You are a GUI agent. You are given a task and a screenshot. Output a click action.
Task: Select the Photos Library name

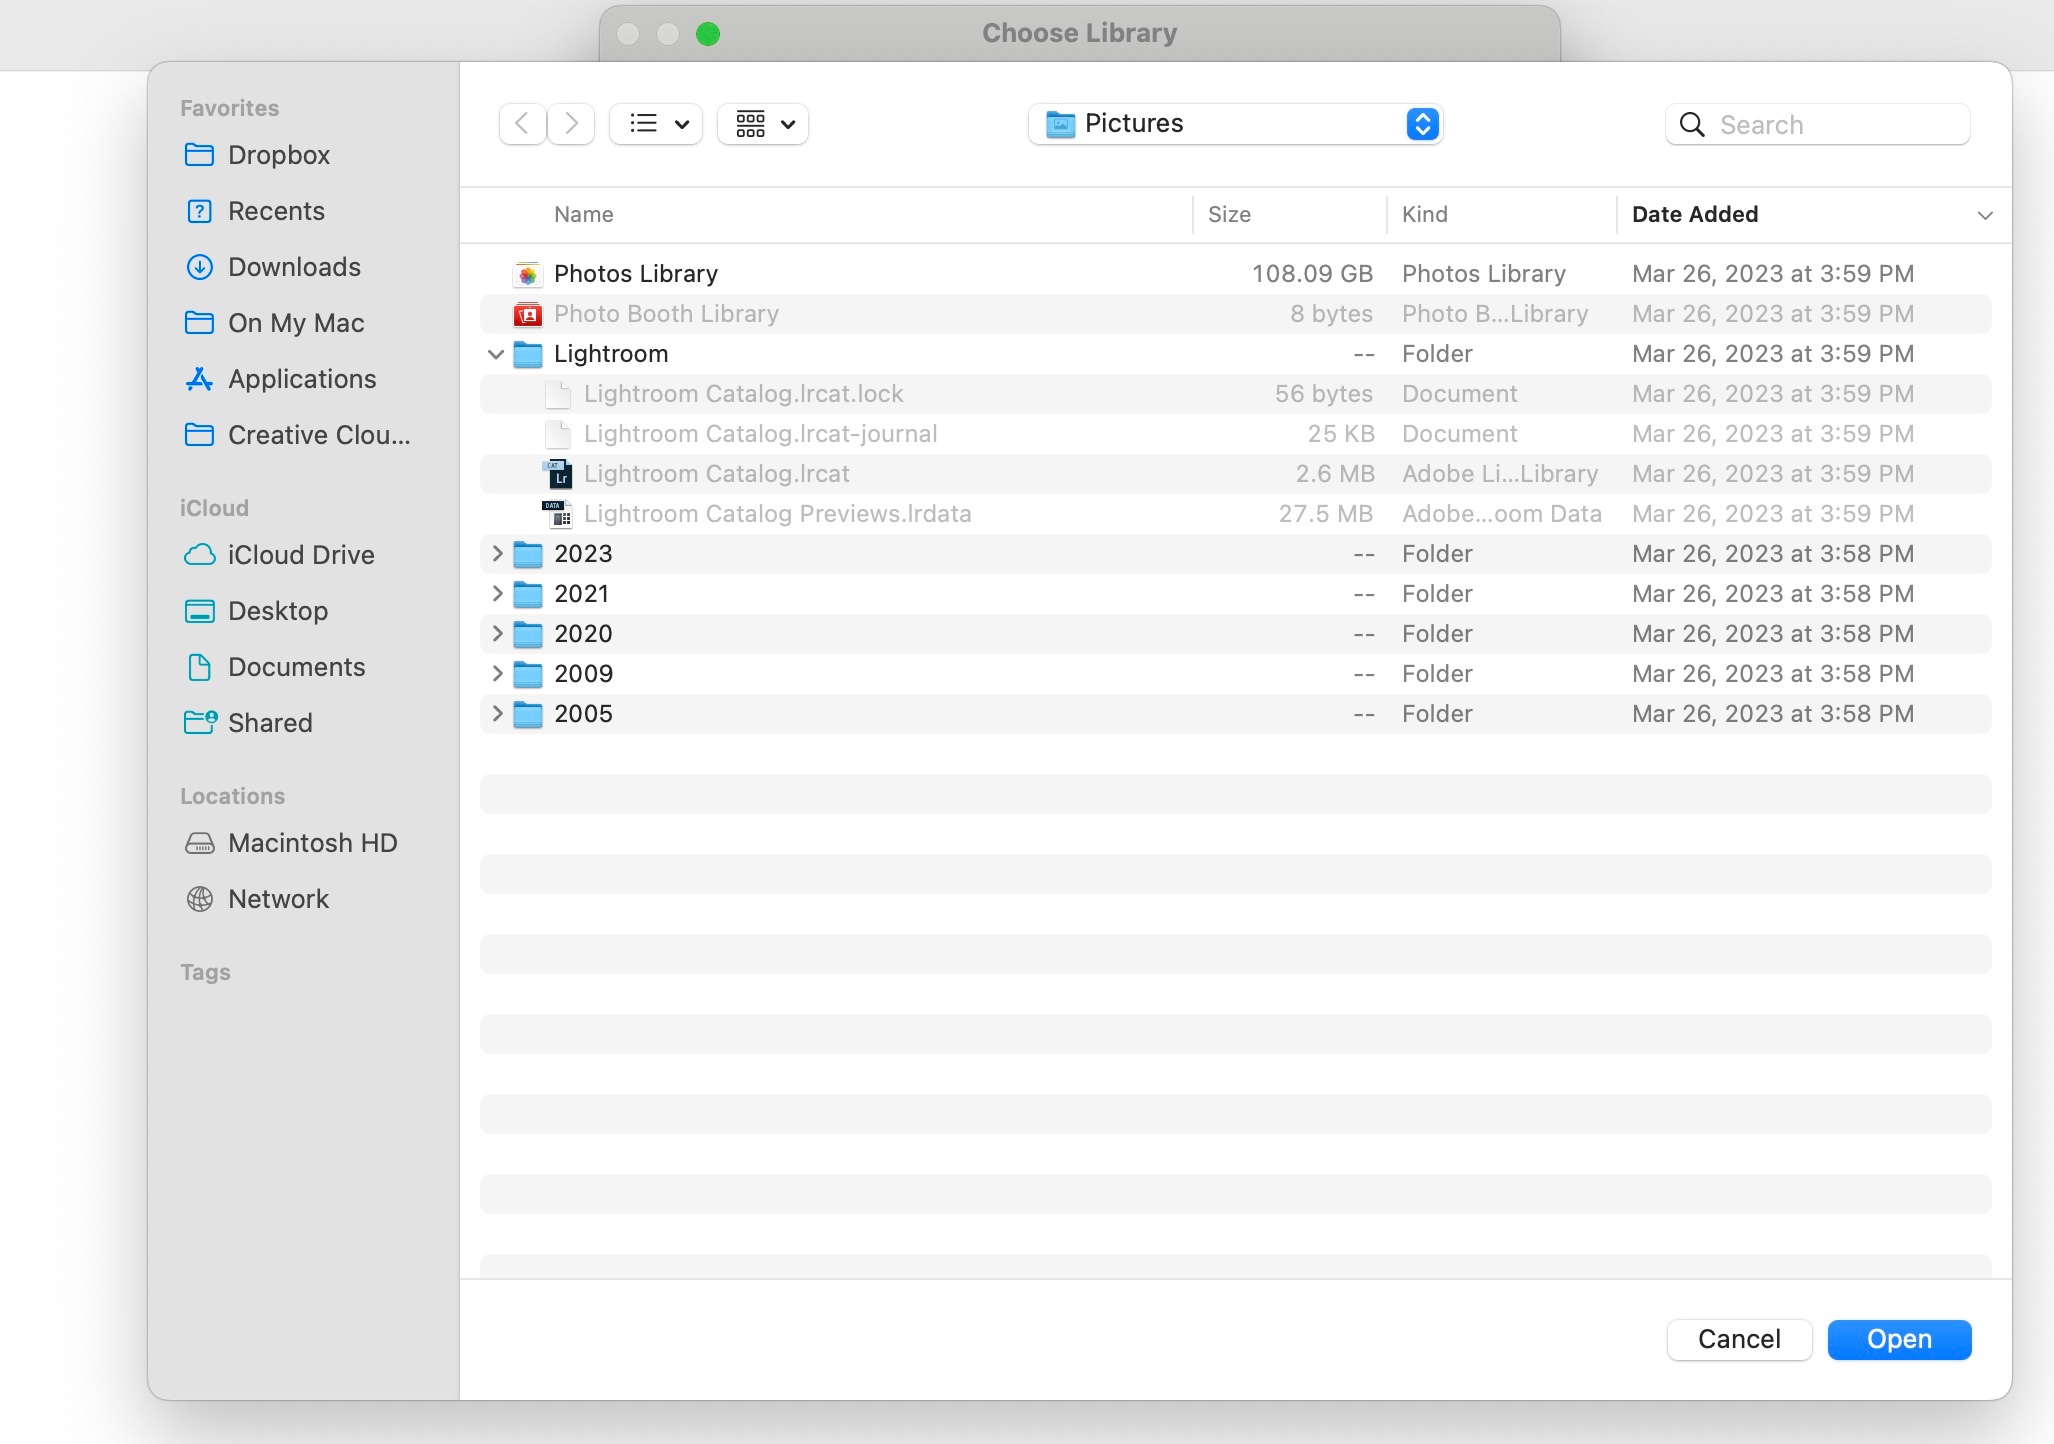point(636,274)
